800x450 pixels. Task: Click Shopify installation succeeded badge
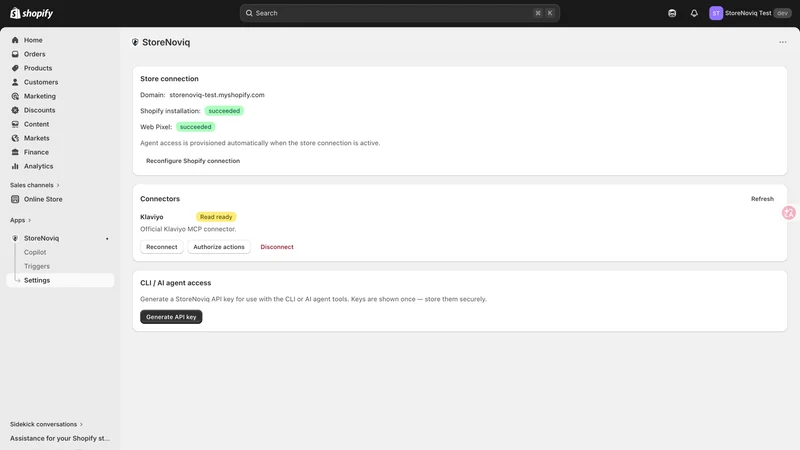[224, 111]
